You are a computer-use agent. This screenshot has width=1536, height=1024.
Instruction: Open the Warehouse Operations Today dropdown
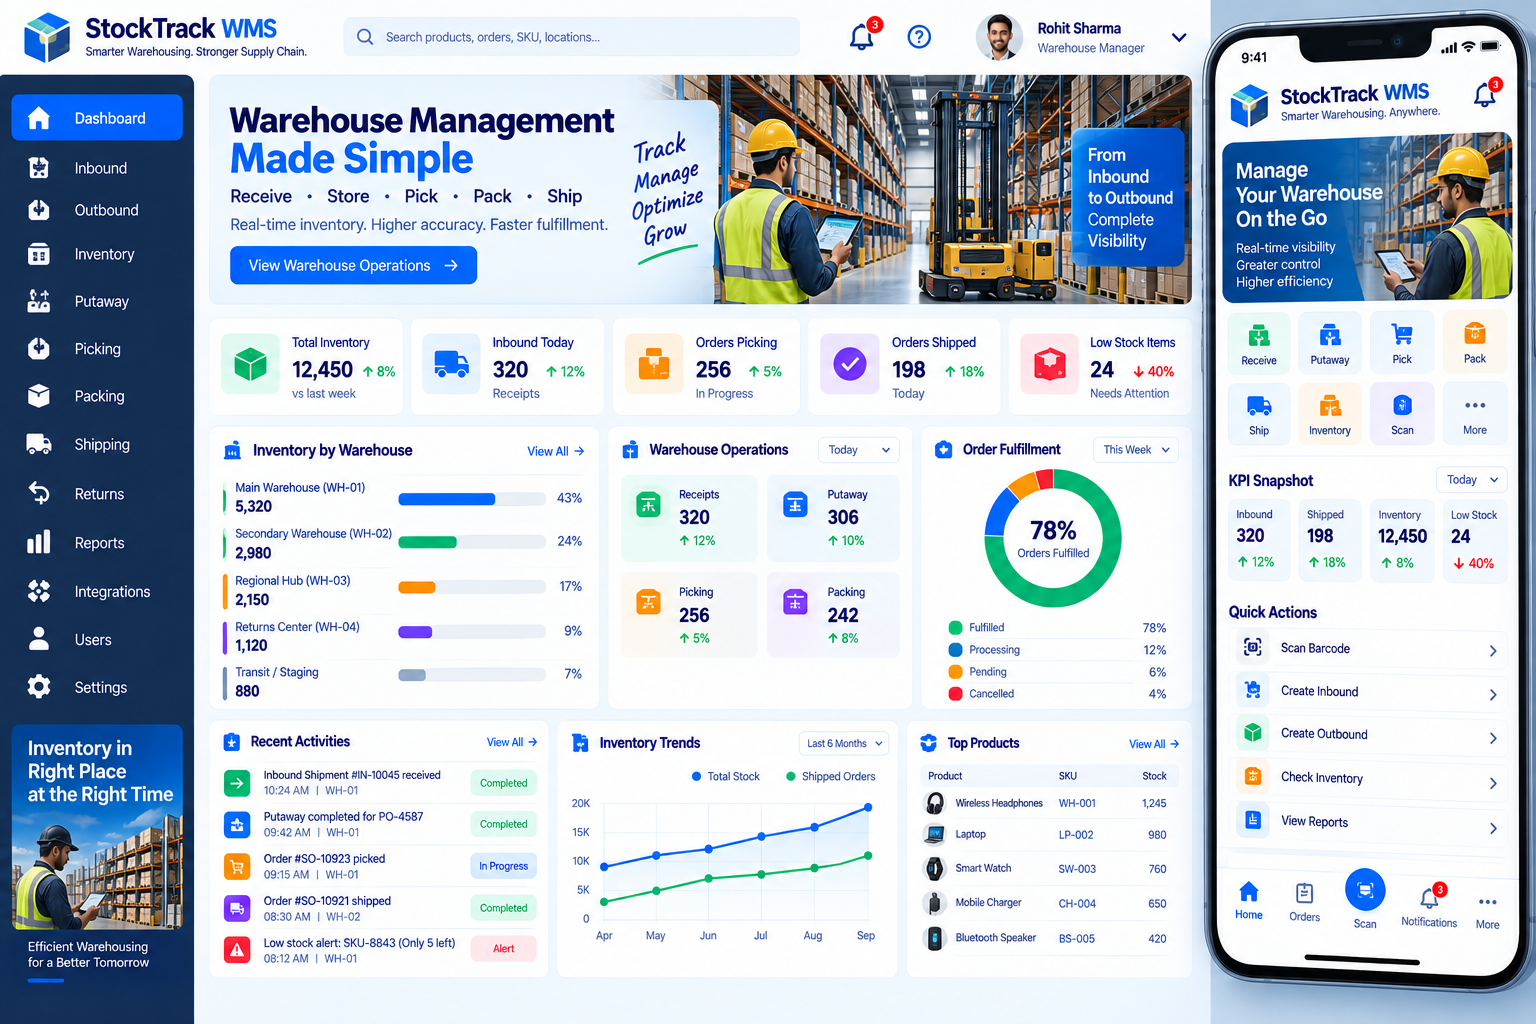(x=858, y=450)
